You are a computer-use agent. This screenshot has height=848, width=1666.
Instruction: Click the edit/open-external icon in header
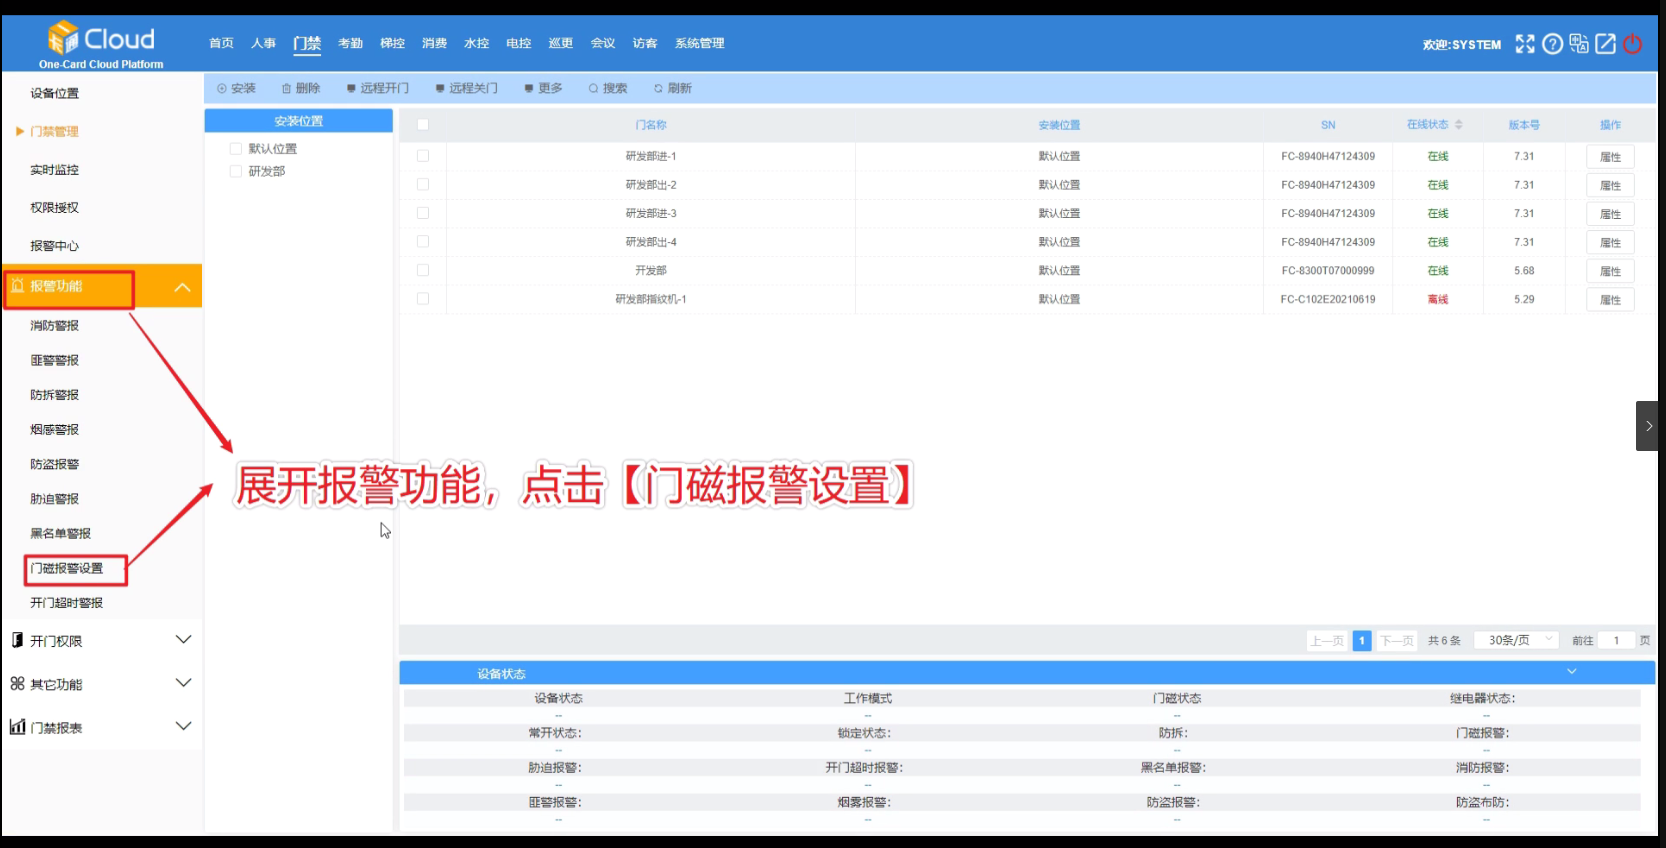point(1605,44)
